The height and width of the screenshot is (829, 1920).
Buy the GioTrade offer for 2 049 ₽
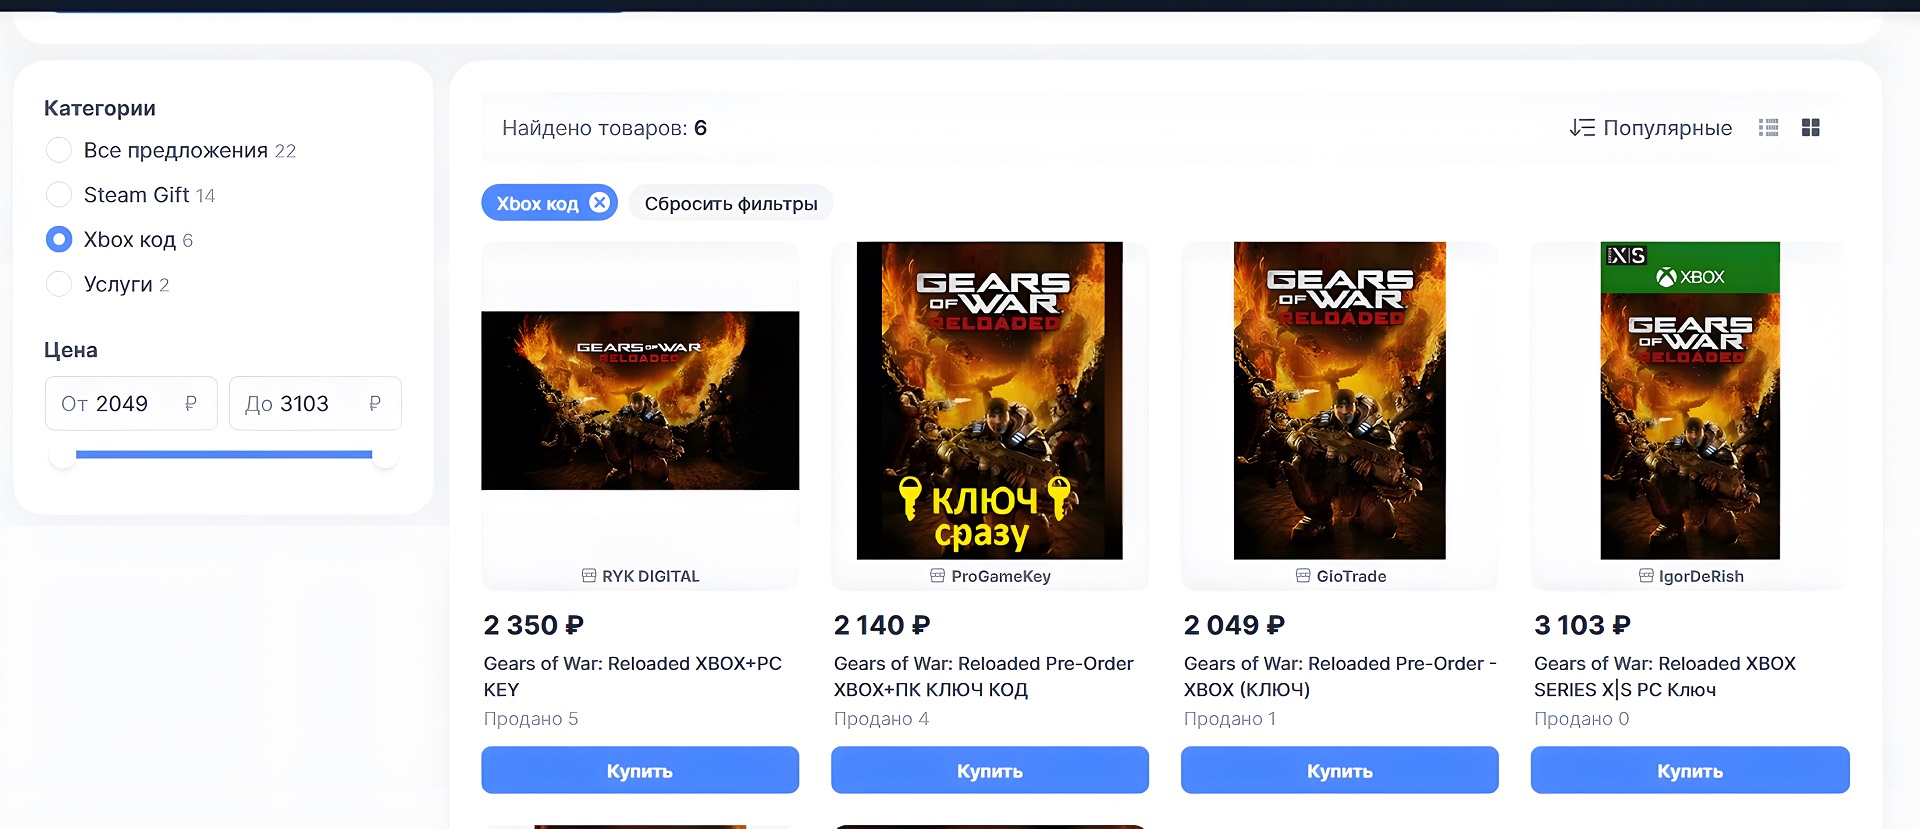tap(1340, 770)
